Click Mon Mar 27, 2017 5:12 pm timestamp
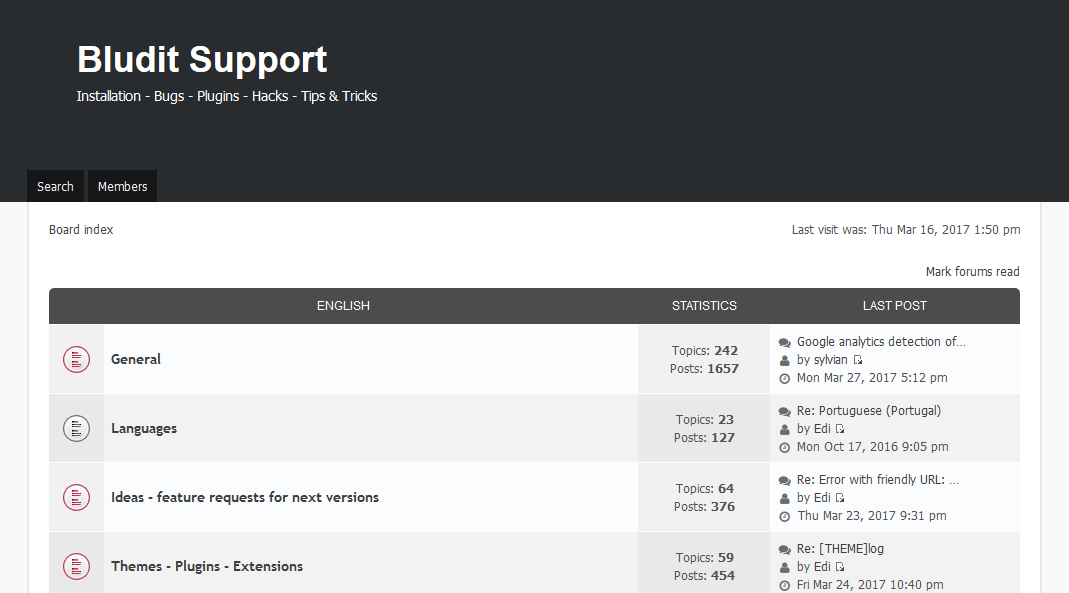 click(872, 378)
